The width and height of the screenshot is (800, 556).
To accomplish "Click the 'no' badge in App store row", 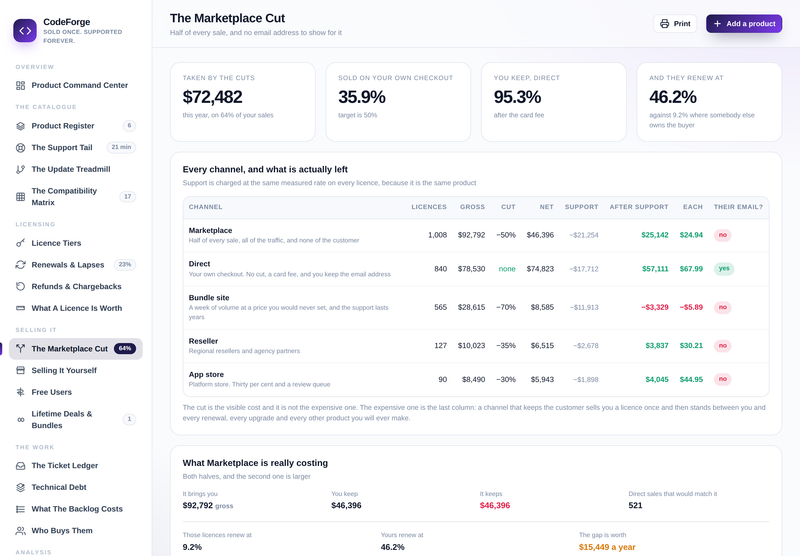I will (722, 380).
